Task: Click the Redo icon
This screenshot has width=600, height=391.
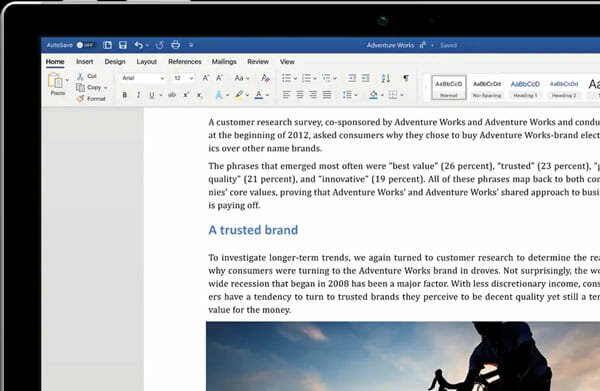Action: 160,45
